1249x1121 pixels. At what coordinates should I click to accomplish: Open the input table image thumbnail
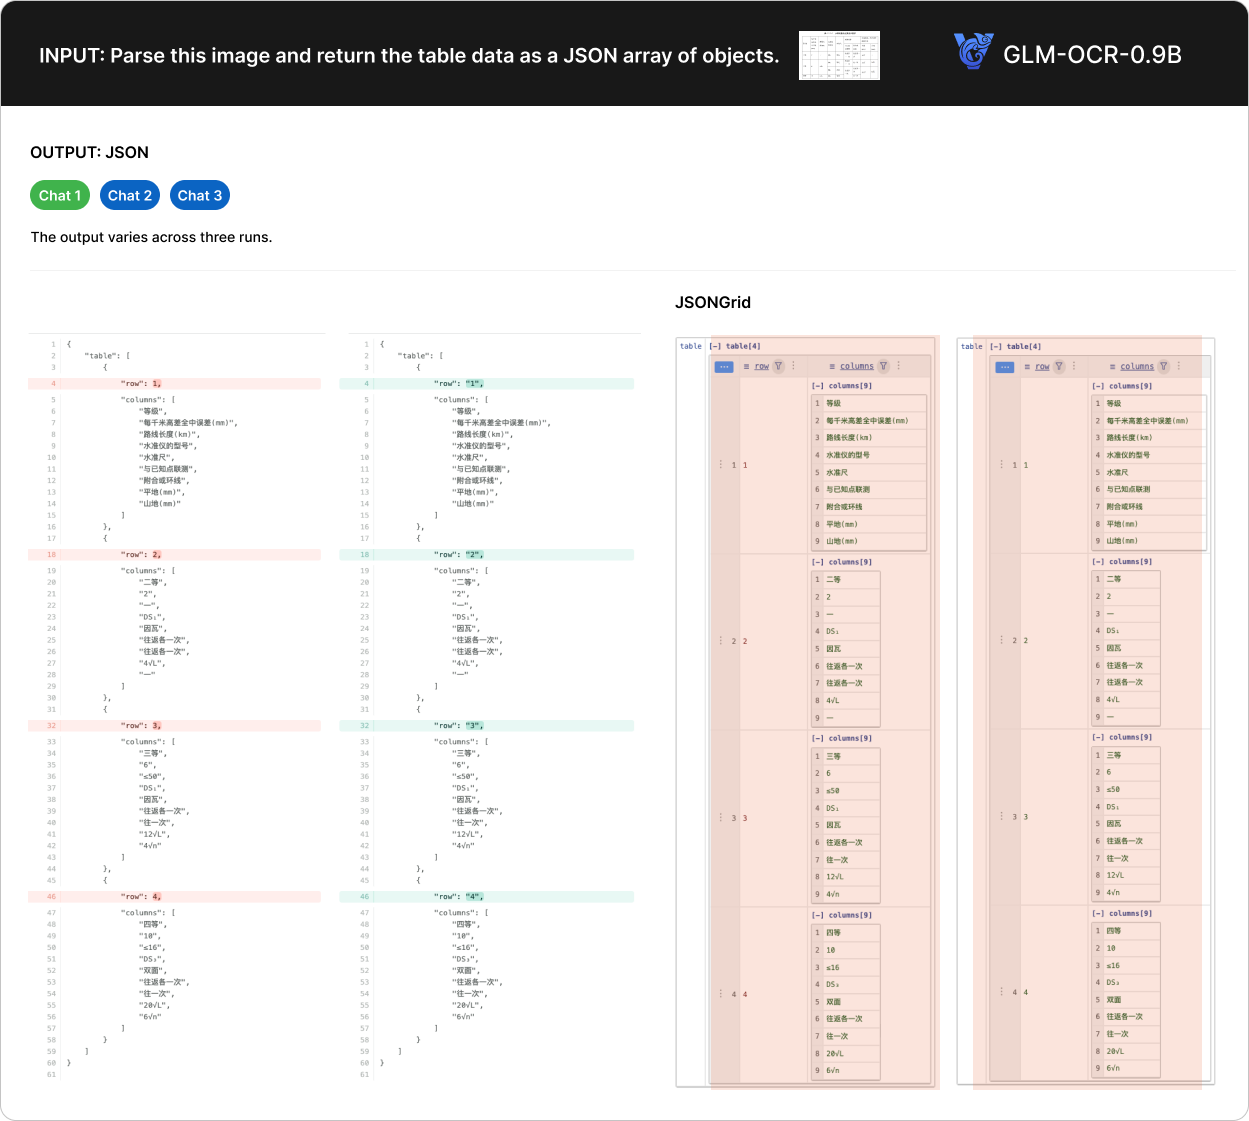tap(839, 55)
